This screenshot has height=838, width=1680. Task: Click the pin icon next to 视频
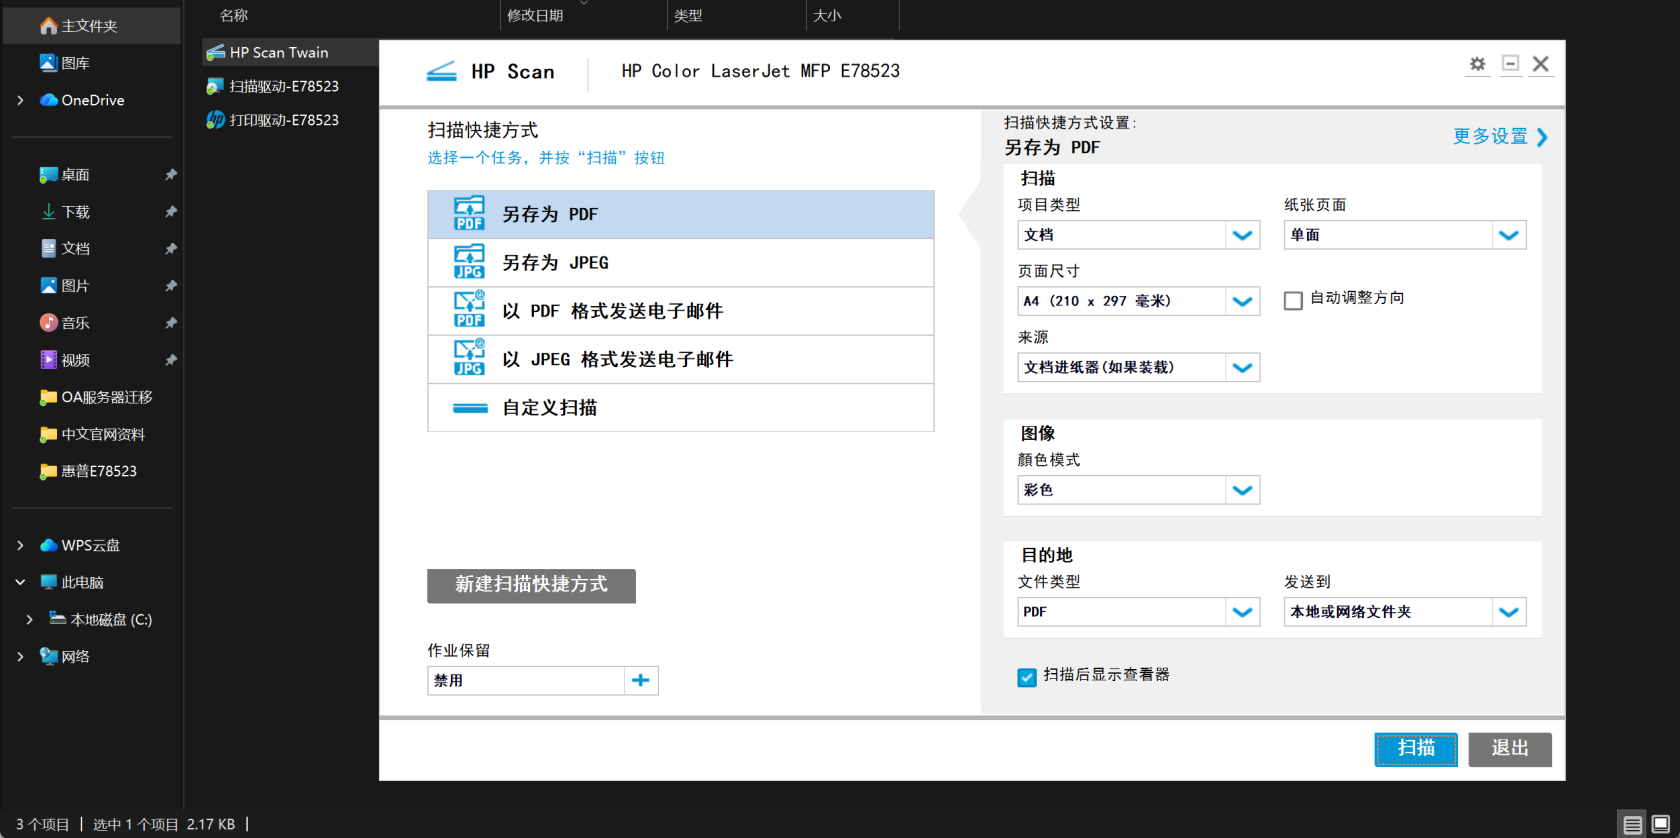point(171,360)
